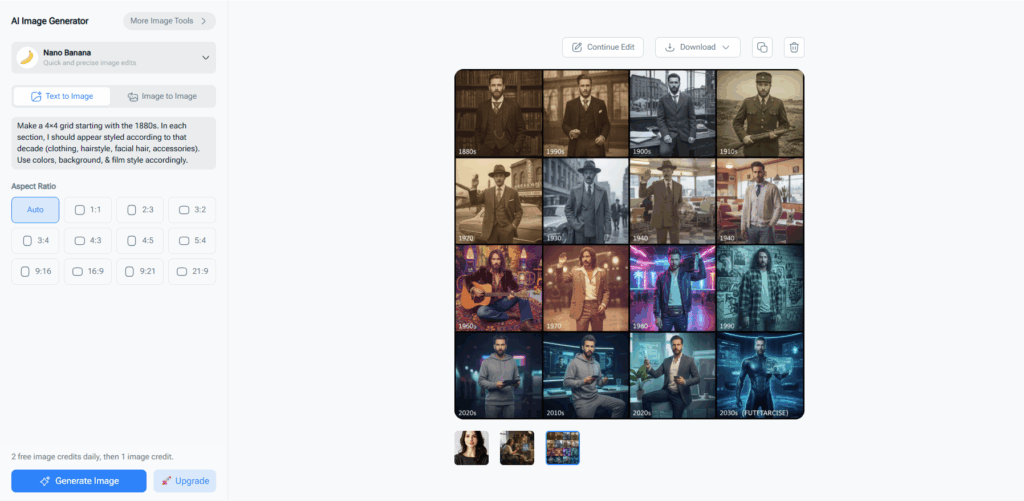Switch to the Text to Image tab
The height and width of the screenshot is (501, 1024).
62,96
